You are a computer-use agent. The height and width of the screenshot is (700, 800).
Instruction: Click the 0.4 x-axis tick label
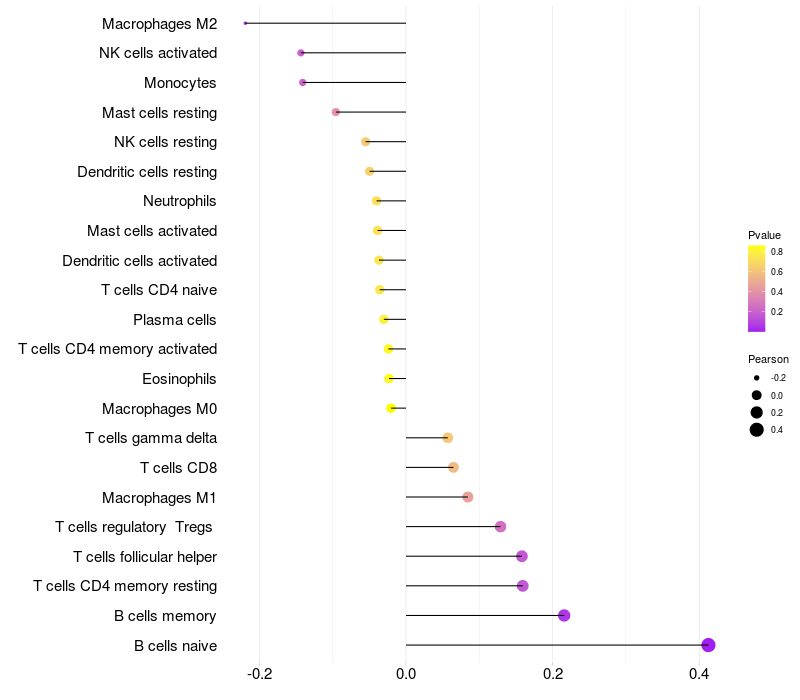[699, 674]
